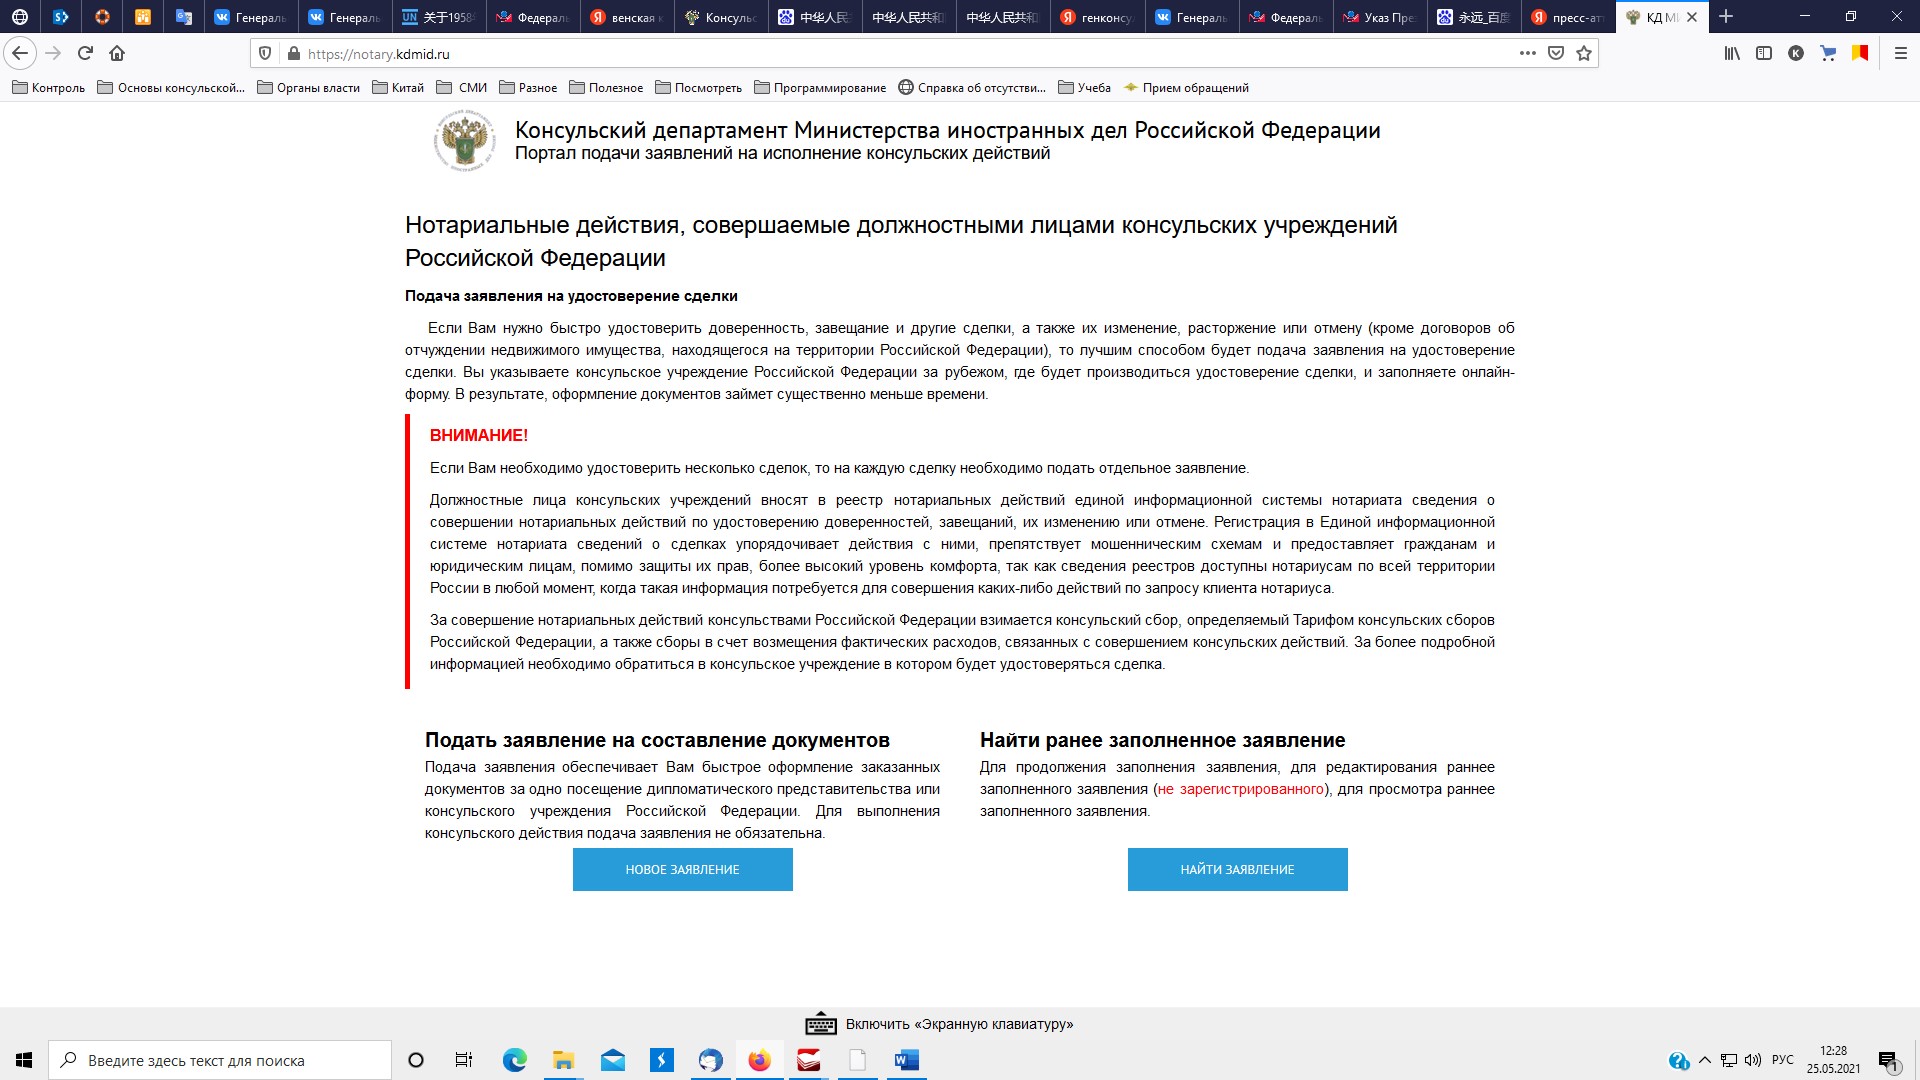Viewport: 1920px width, 1080px height.
Task: Click the tracking protection shield icon
Action: 265,54
